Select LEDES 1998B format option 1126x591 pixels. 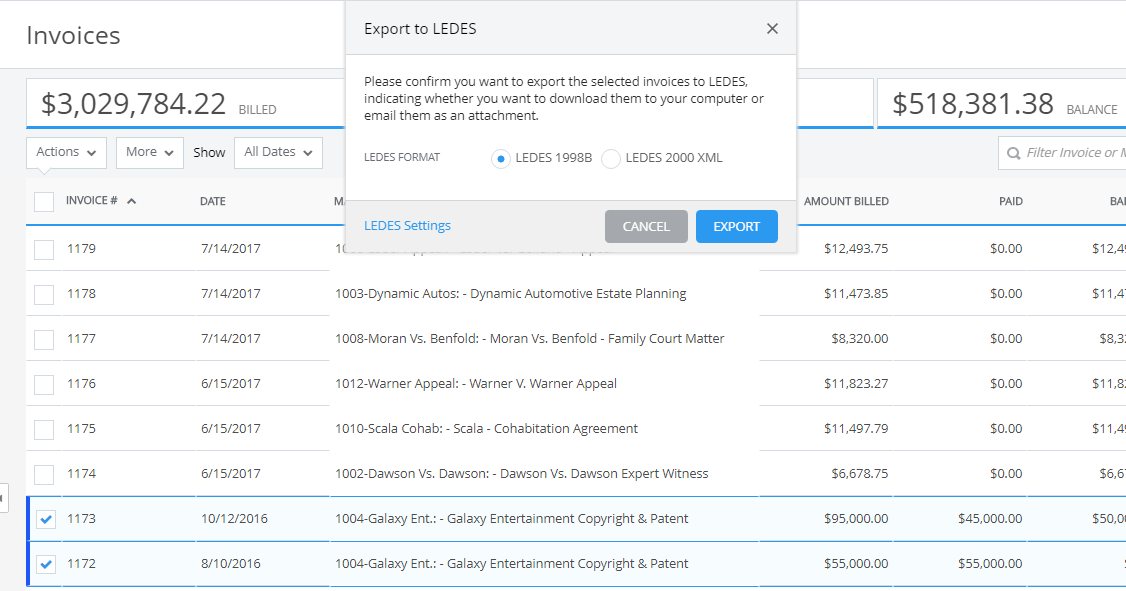point(501,158)
